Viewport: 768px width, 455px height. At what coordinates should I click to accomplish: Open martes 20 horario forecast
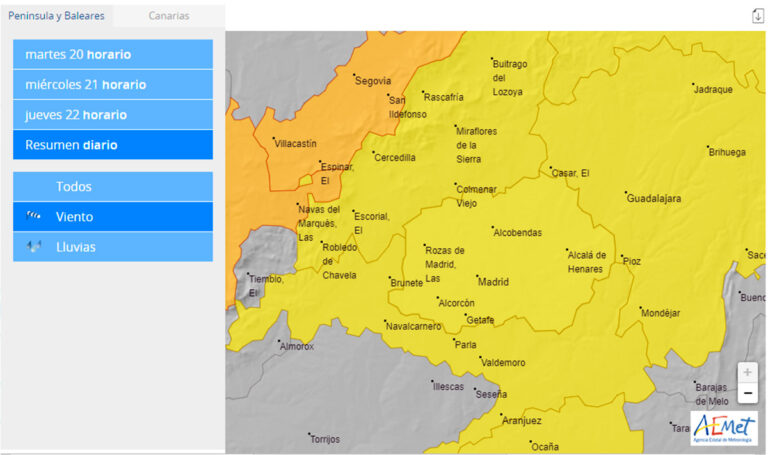113,54
